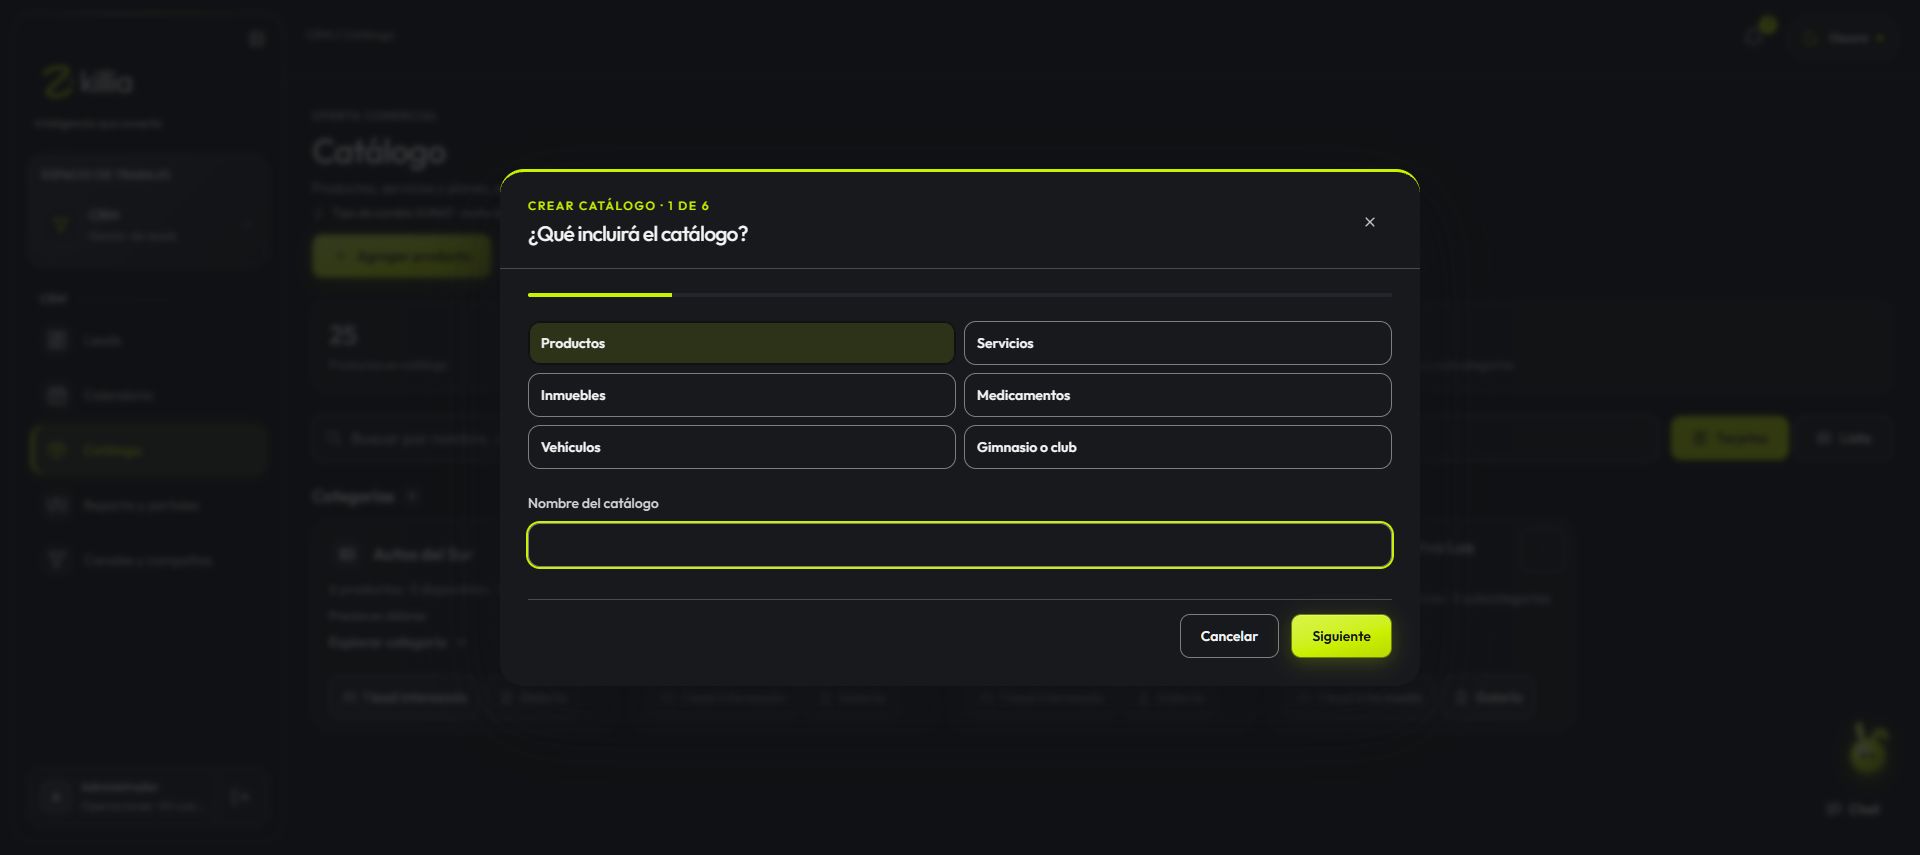Close the Crear catálogo dialog
Screen dimensions: 1920x855
[x=1370, y=222]
